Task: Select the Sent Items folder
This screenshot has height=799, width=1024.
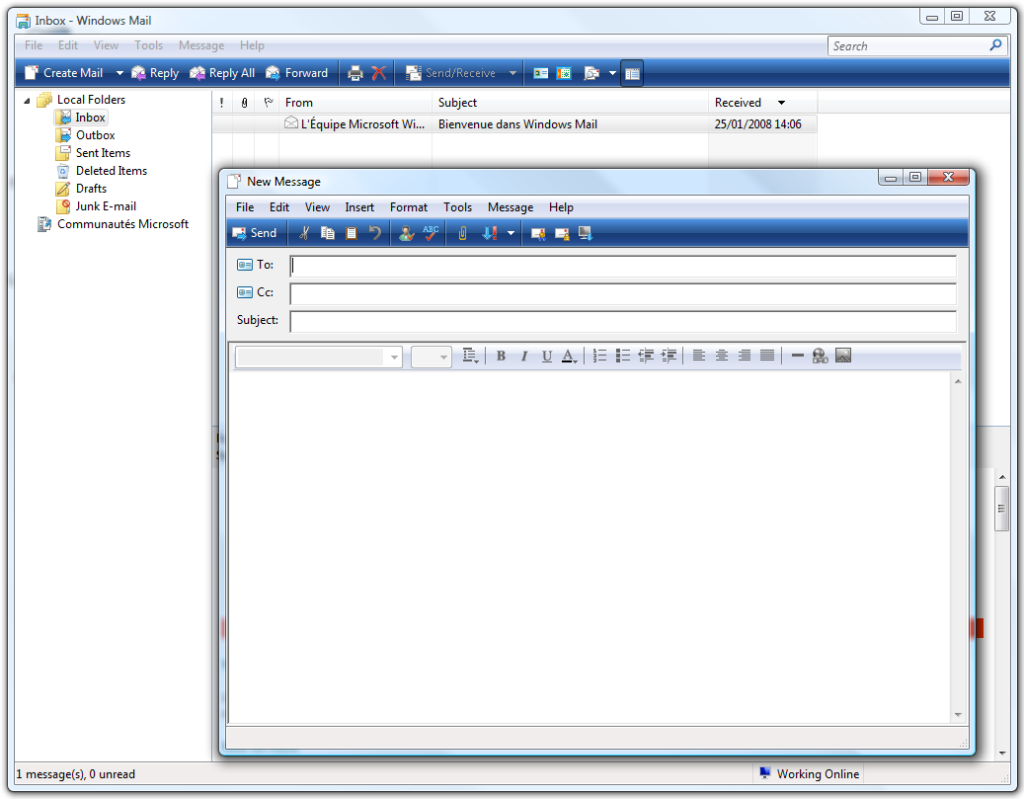Action: coord(93,153)
